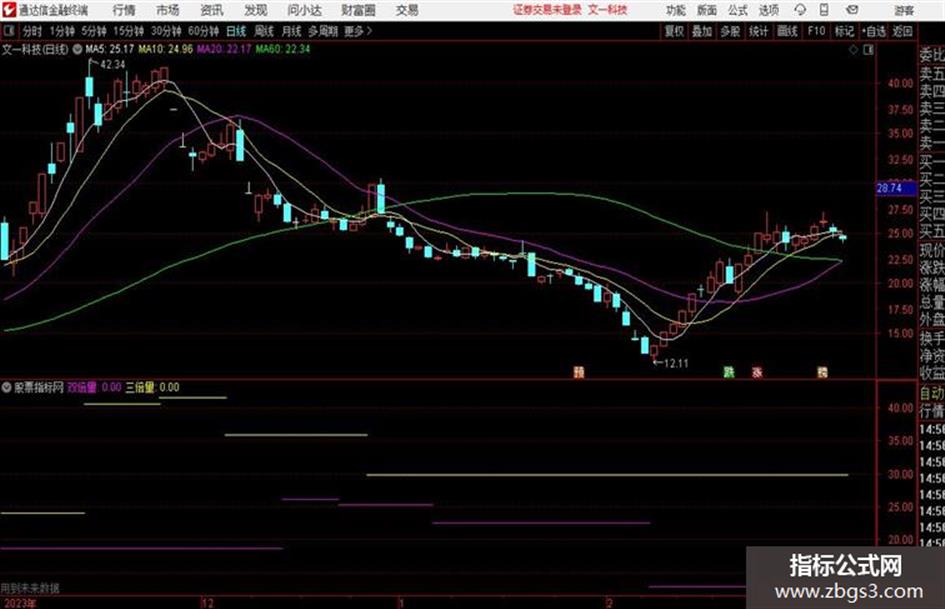Image resolution: width=945 pixels, height=609 pixels.
Task: Click the 2023年 label on time axis
Action: (x=20, y=603)
